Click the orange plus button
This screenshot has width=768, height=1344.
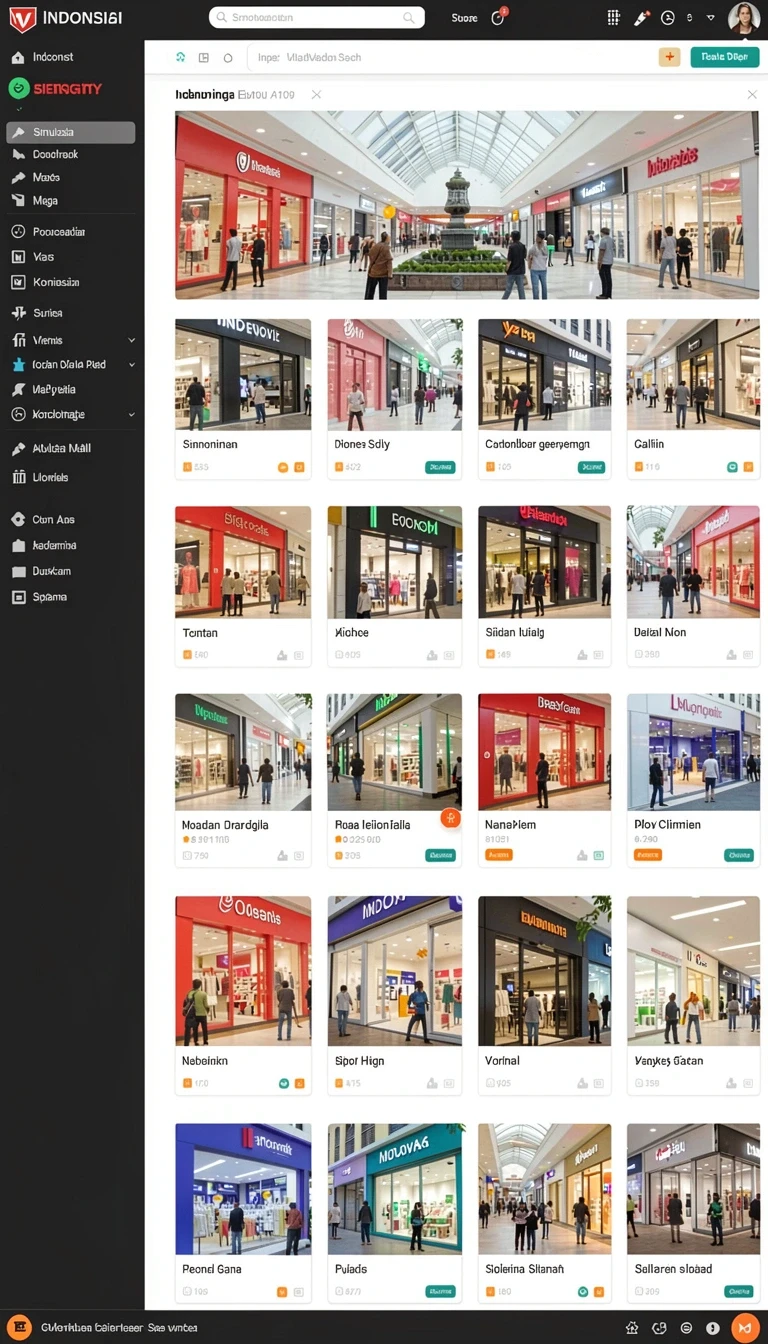pyautogui.click(x=669, y=57)
